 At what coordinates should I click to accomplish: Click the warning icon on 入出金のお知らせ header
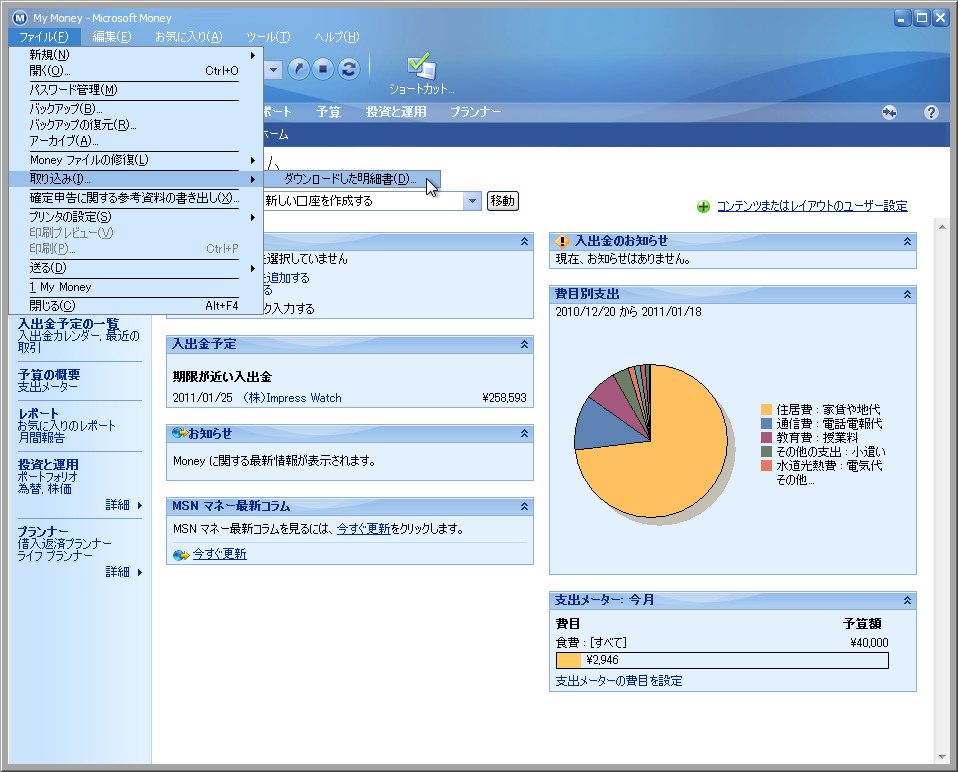point(562,240)
